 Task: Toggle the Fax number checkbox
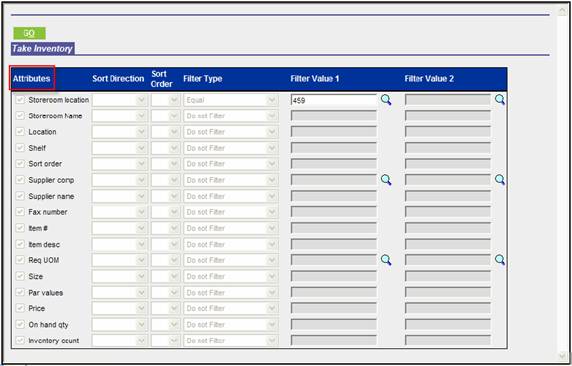pyautogui.click(x=20, y=212)
